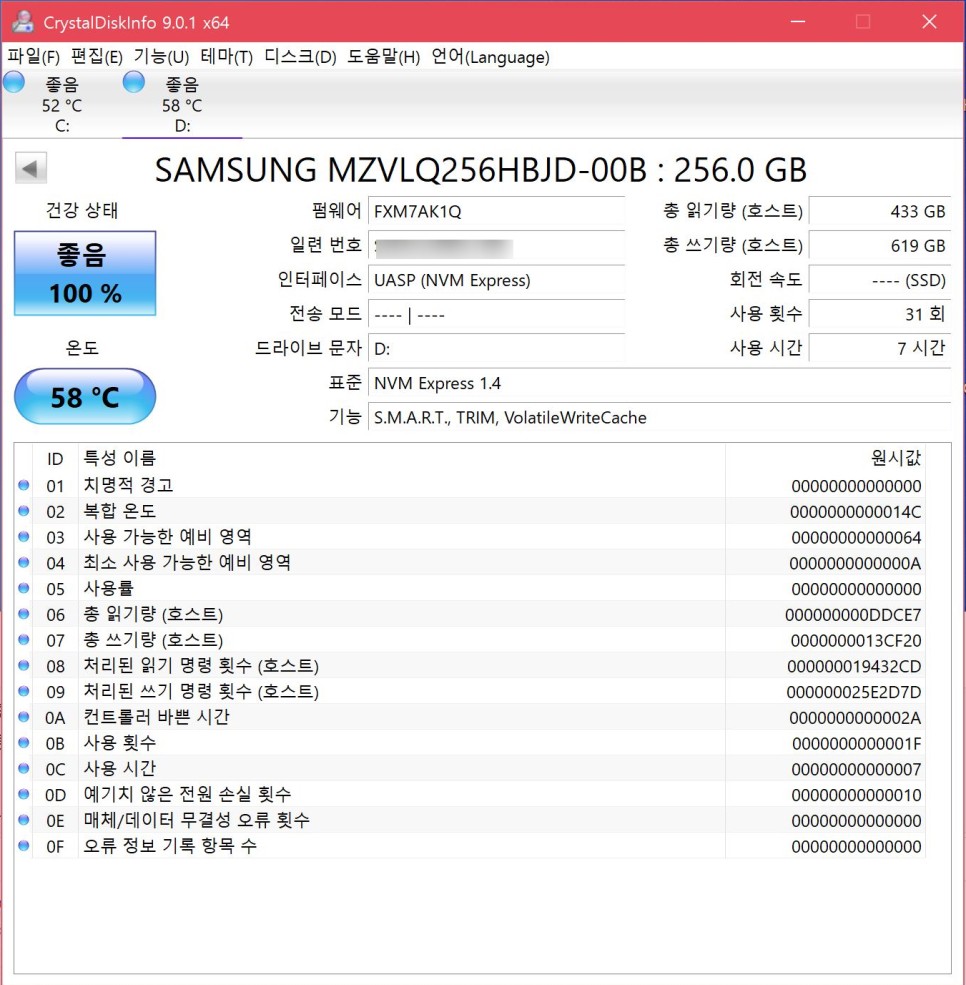Click status dot for attribute 05 사용률
The height and width of the screenshot is (985, 966).
[x=24, y=588]
